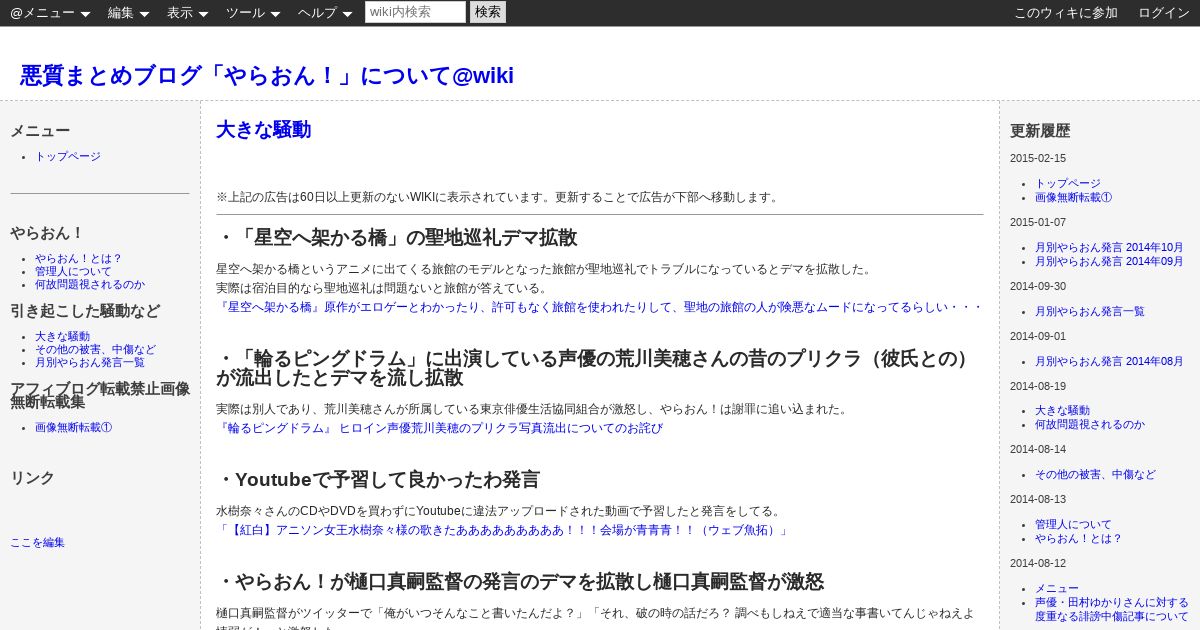Click ログイン in top bar
Screen dimensions: 1200x630
pos(1164,13)
